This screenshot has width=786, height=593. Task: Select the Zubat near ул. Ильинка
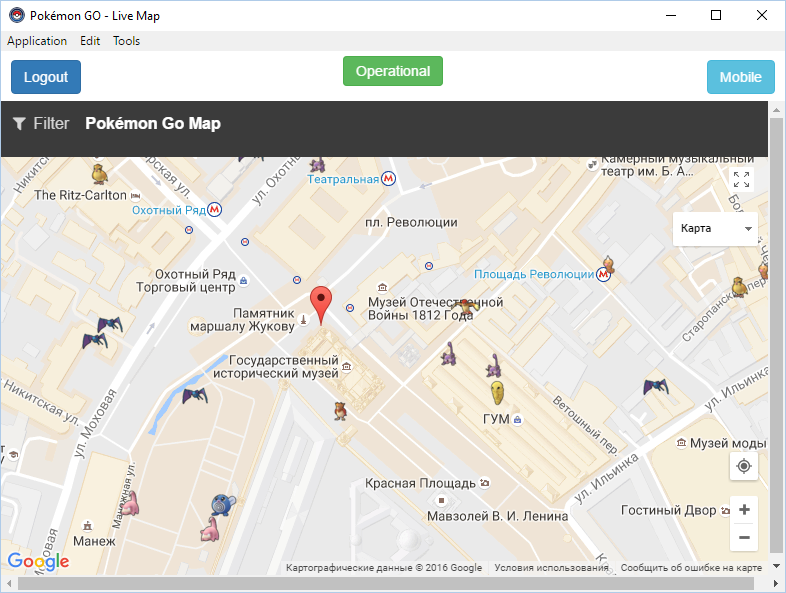click(655, 385)
